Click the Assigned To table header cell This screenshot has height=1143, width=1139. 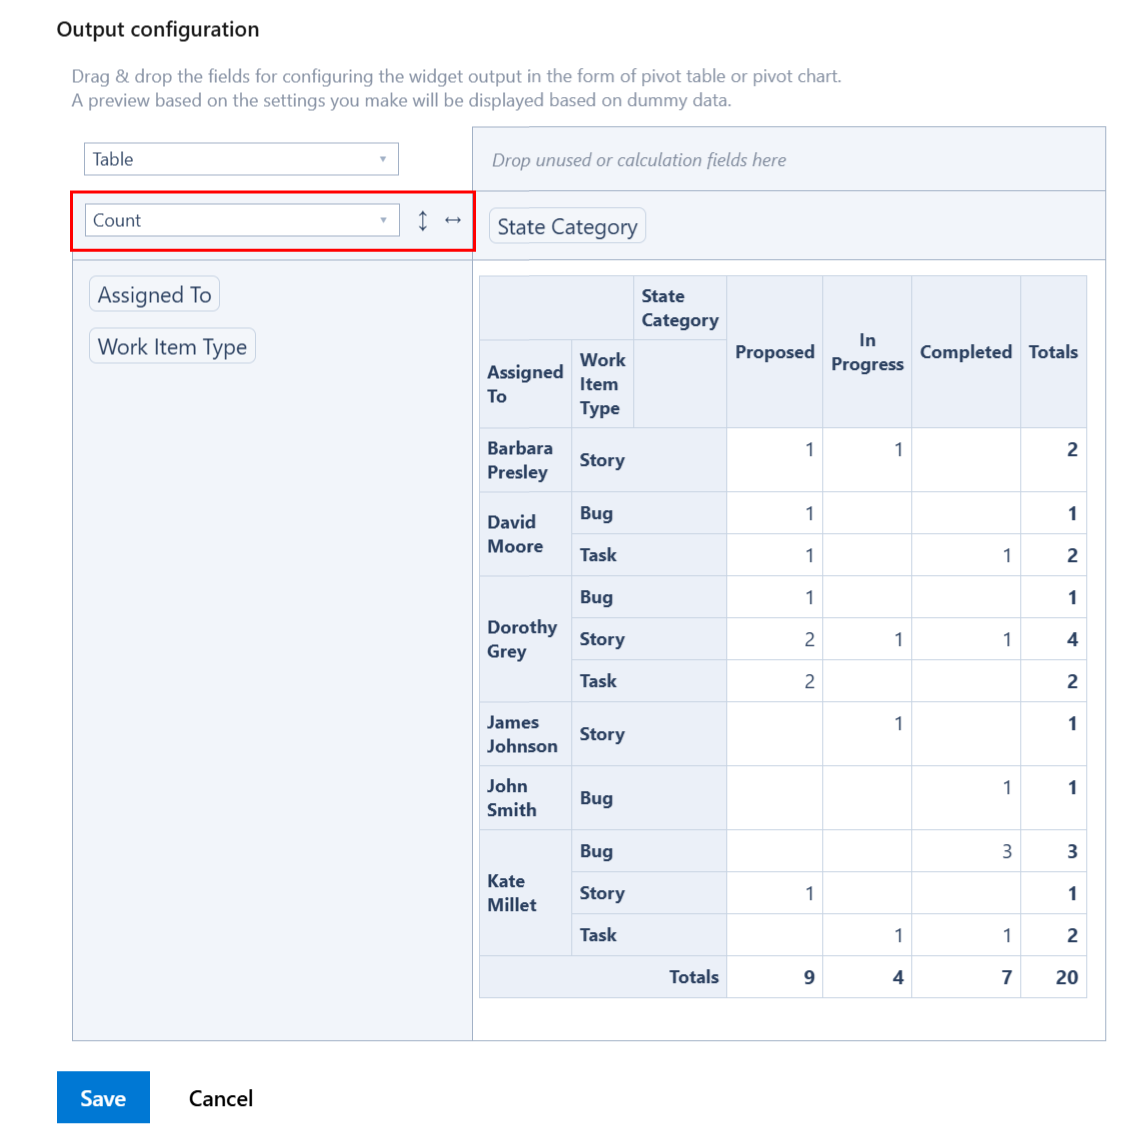pos(525,384)
